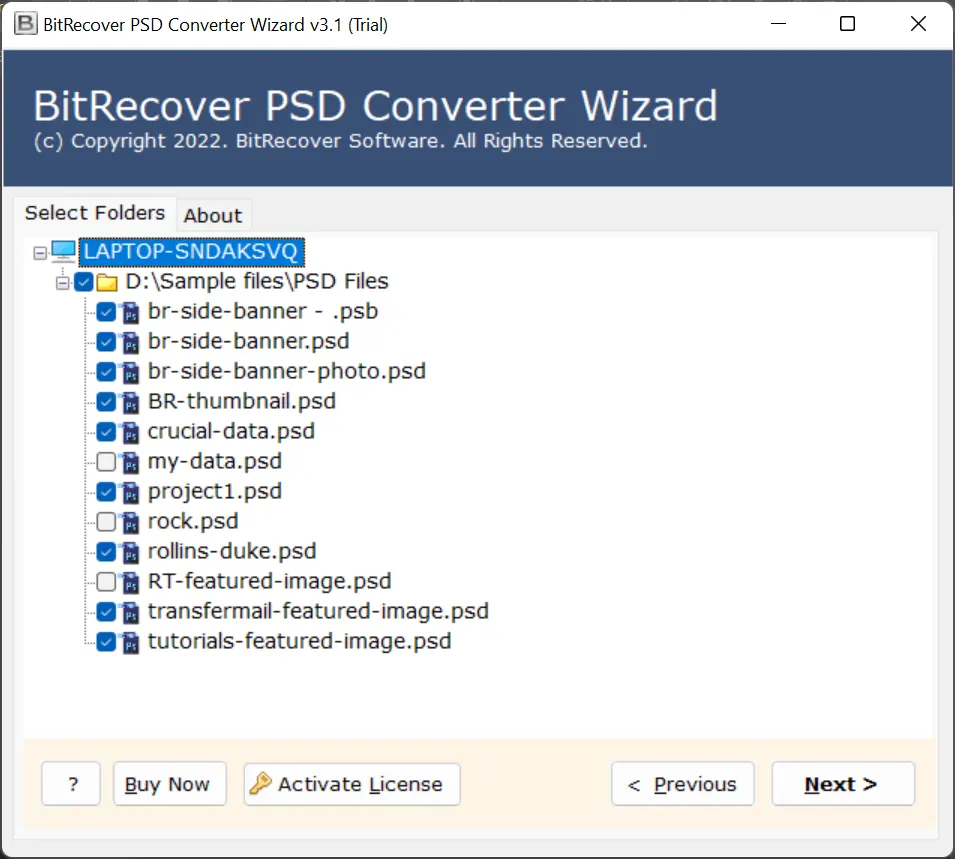This screenshot has height=859, width=955.
Task: Uncheck br-side-banner.psd checkbox
Action: tap(106, 342)
